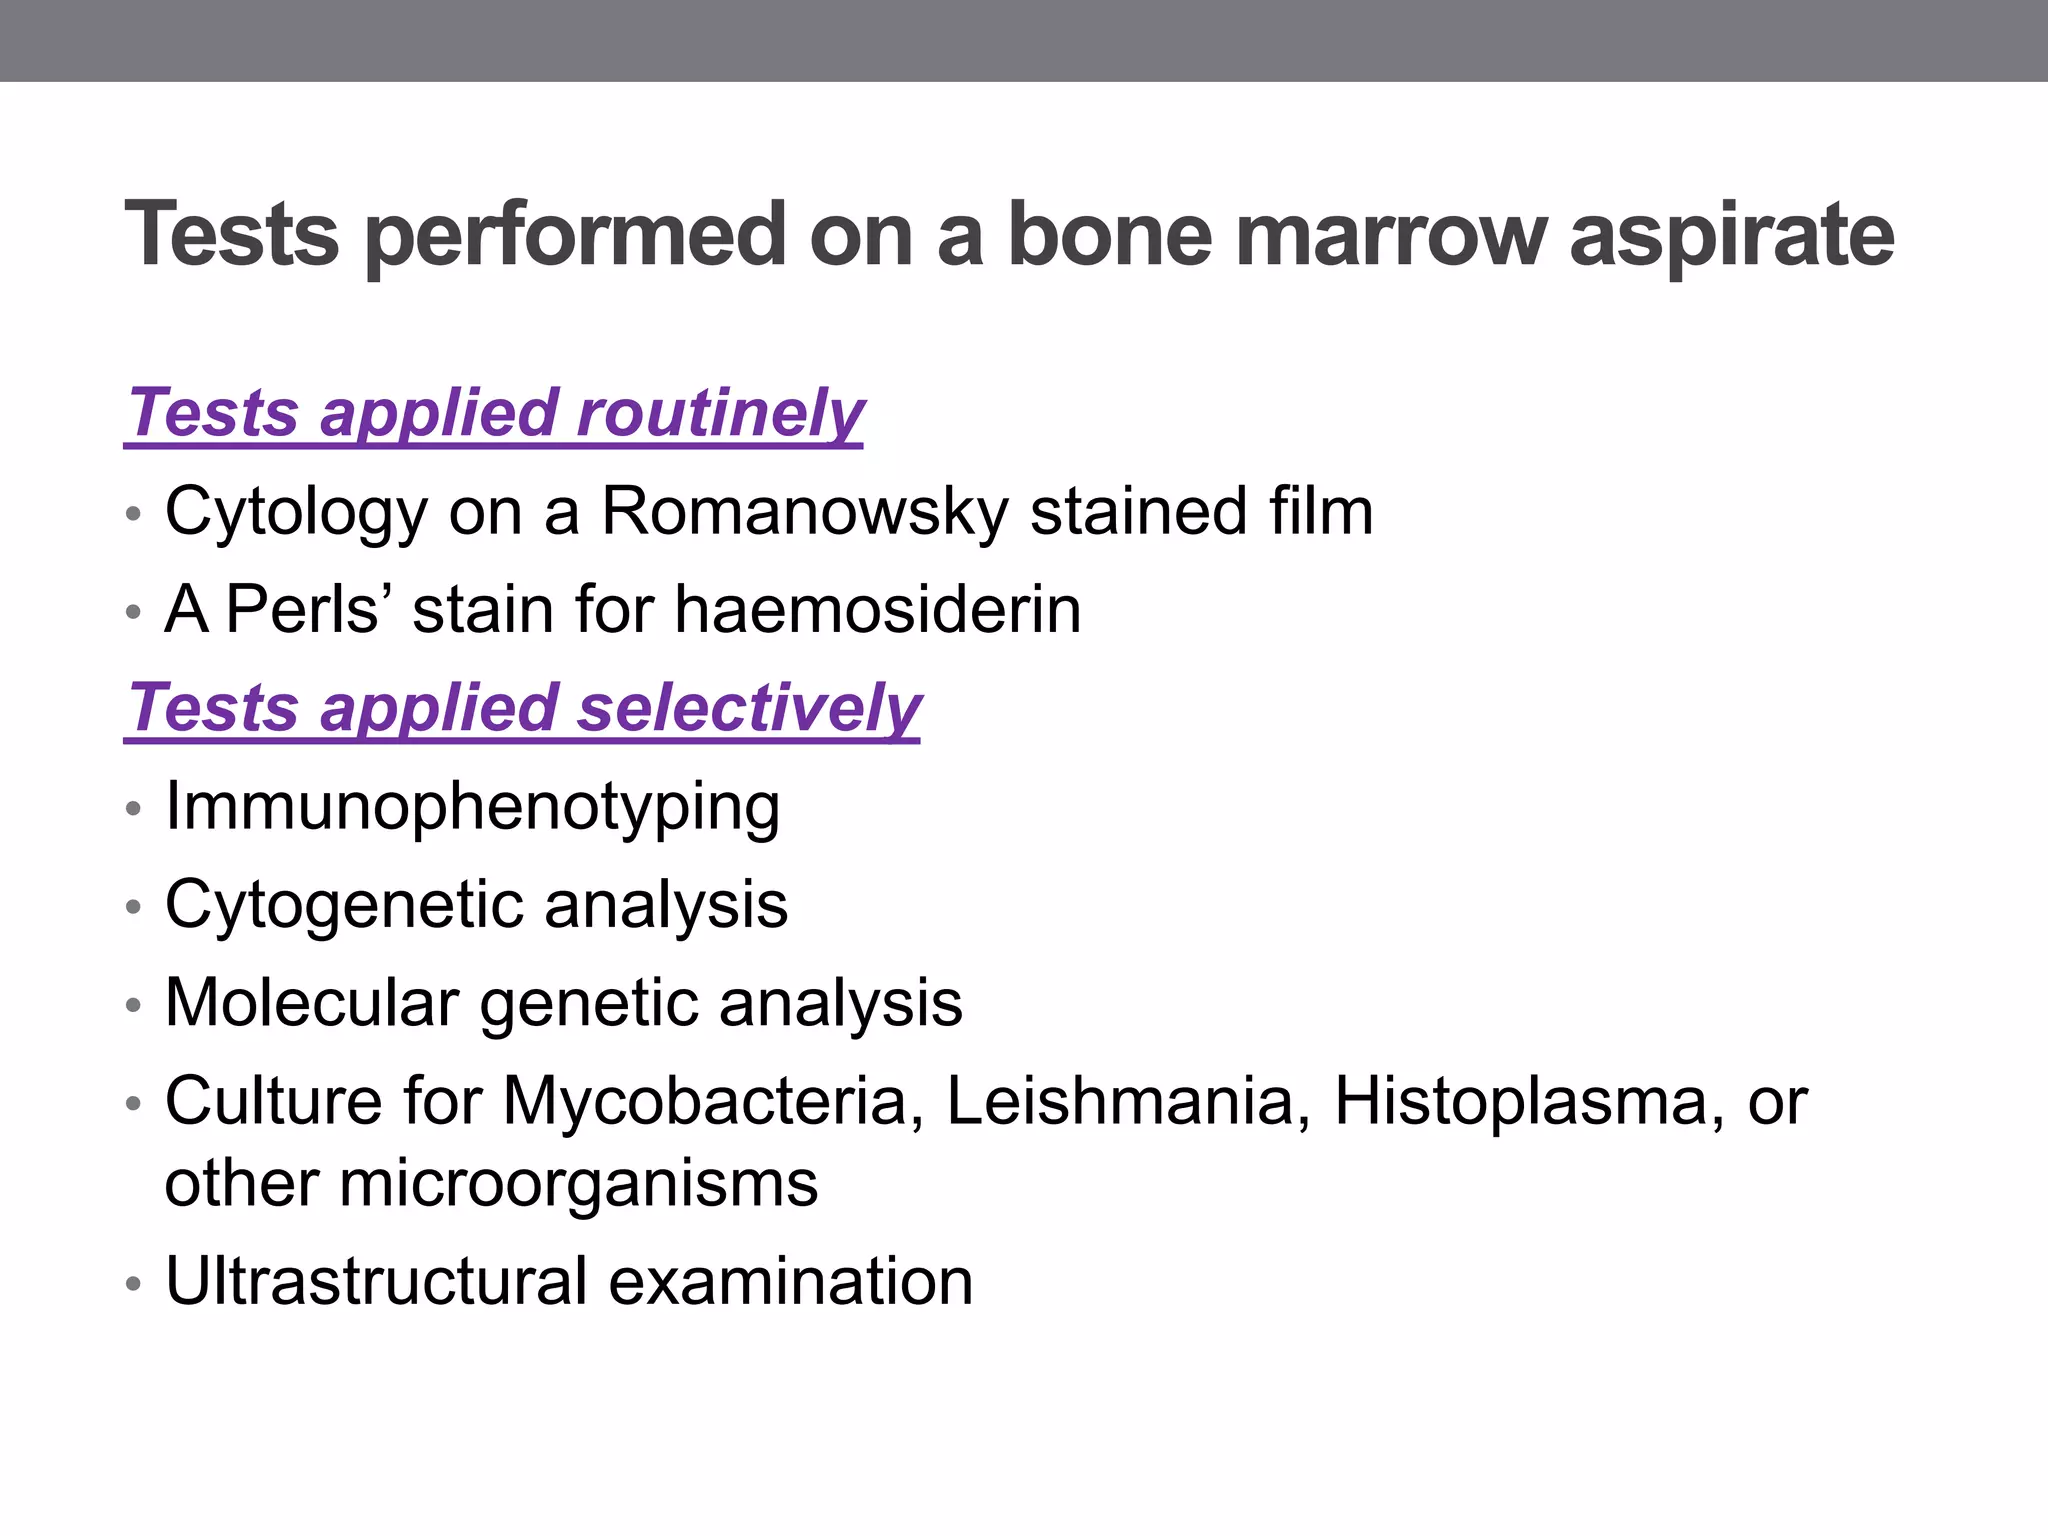2048x1536 pixels.
Task: Select the 'Ultrastructural examination' bullet item
Action: point(568,1281)
